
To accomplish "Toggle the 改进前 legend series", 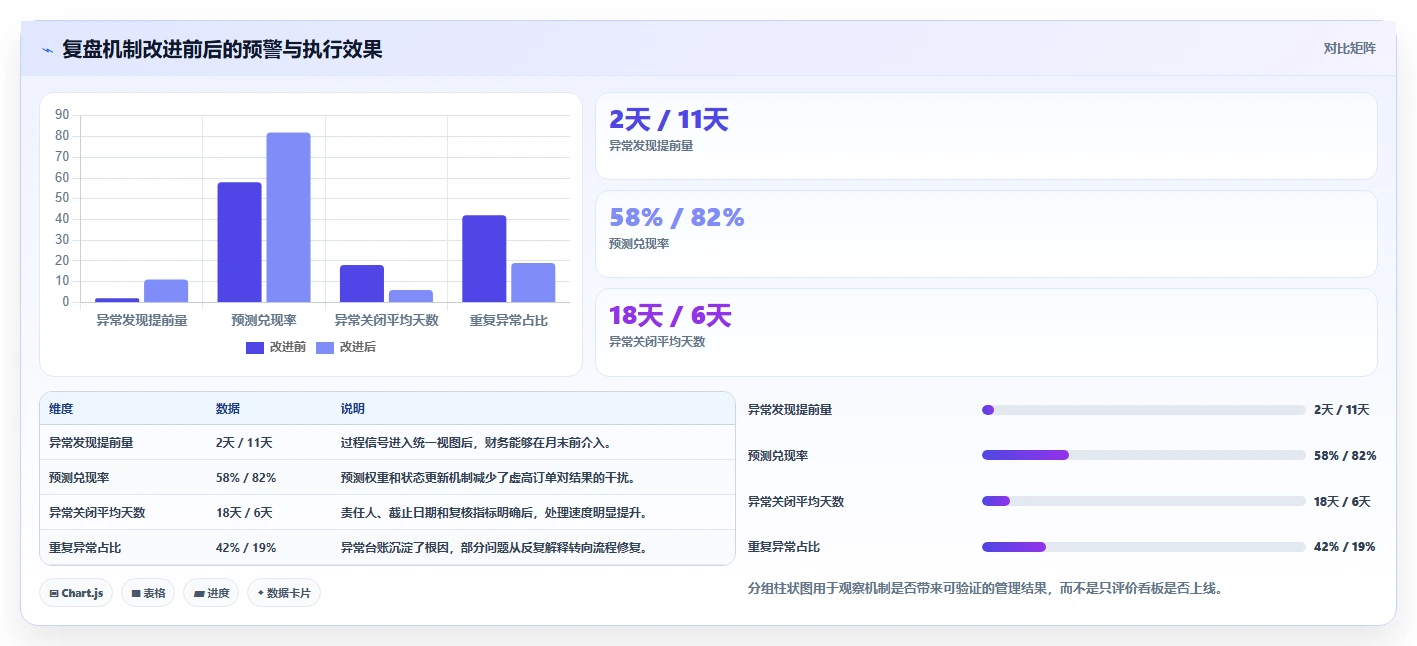I will [x=276, y=347].
